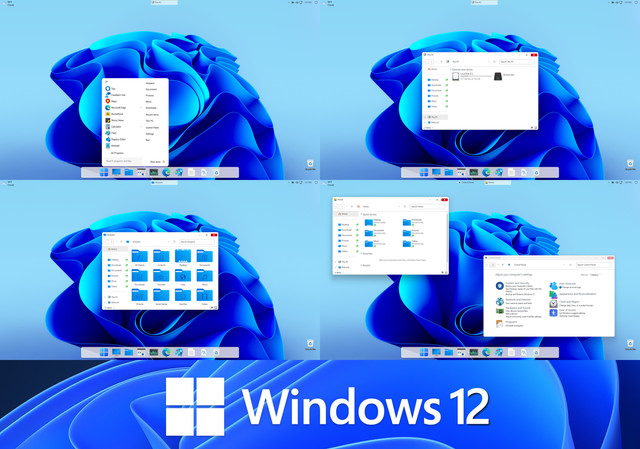Open View by Category dropdown in Control Panel
Viewport: 640px width, 449px height.
[596, 275]
